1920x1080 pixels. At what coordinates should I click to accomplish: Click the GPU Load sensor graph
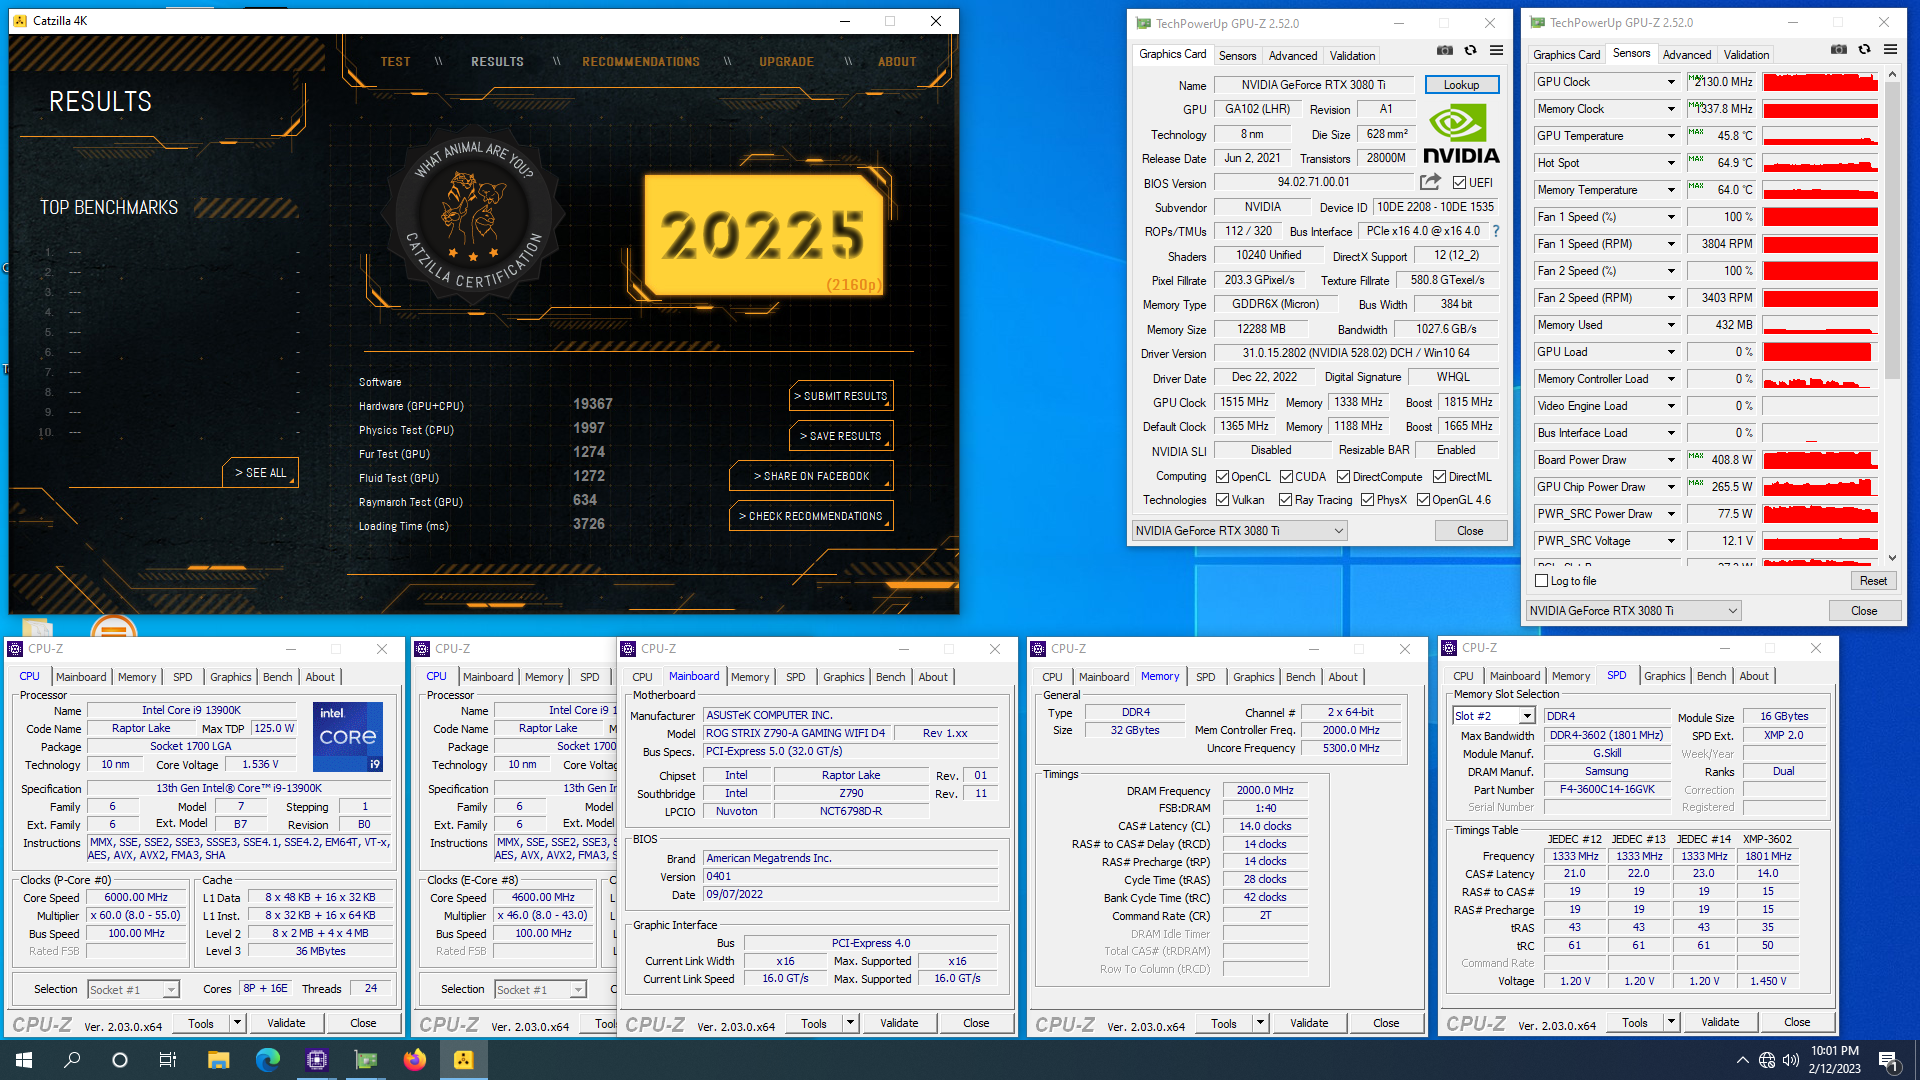pyautogui.click(x=1820, y=352)
